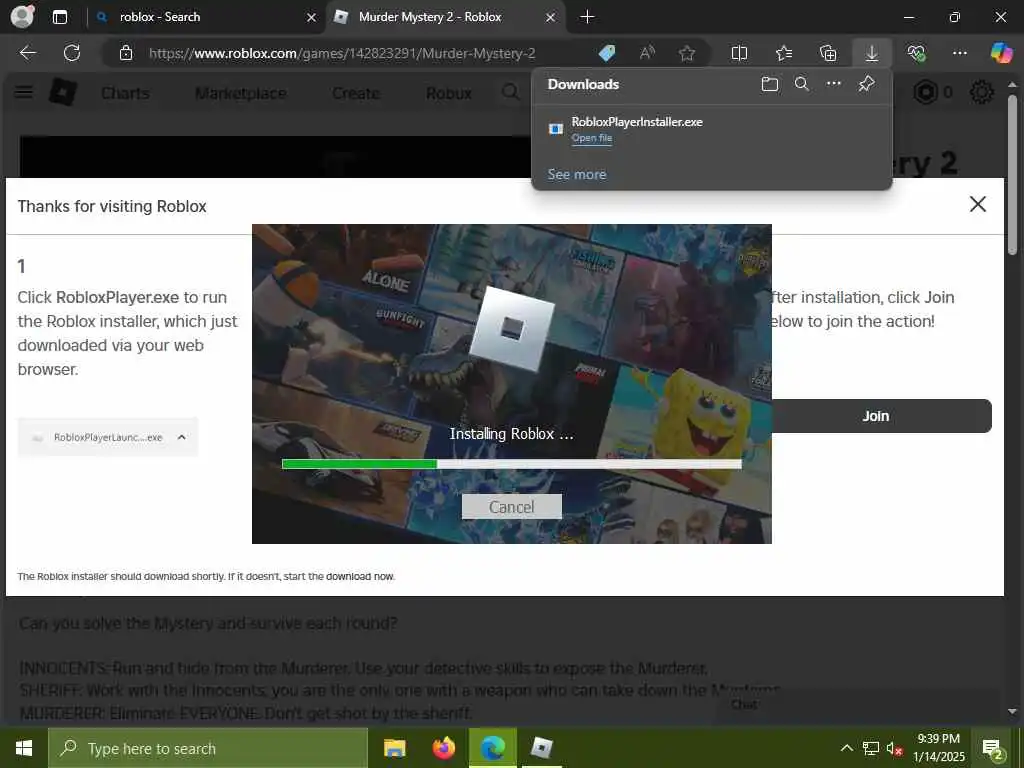
Task: Open the muted volume tray icon
Action: [x=895, y=748]
